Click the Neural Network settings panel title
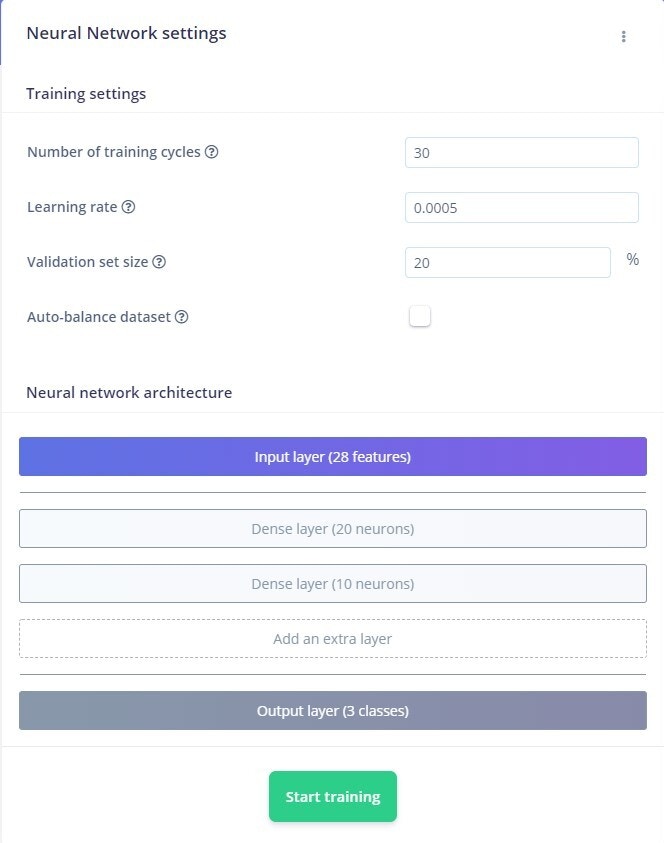 pos(126,33)
